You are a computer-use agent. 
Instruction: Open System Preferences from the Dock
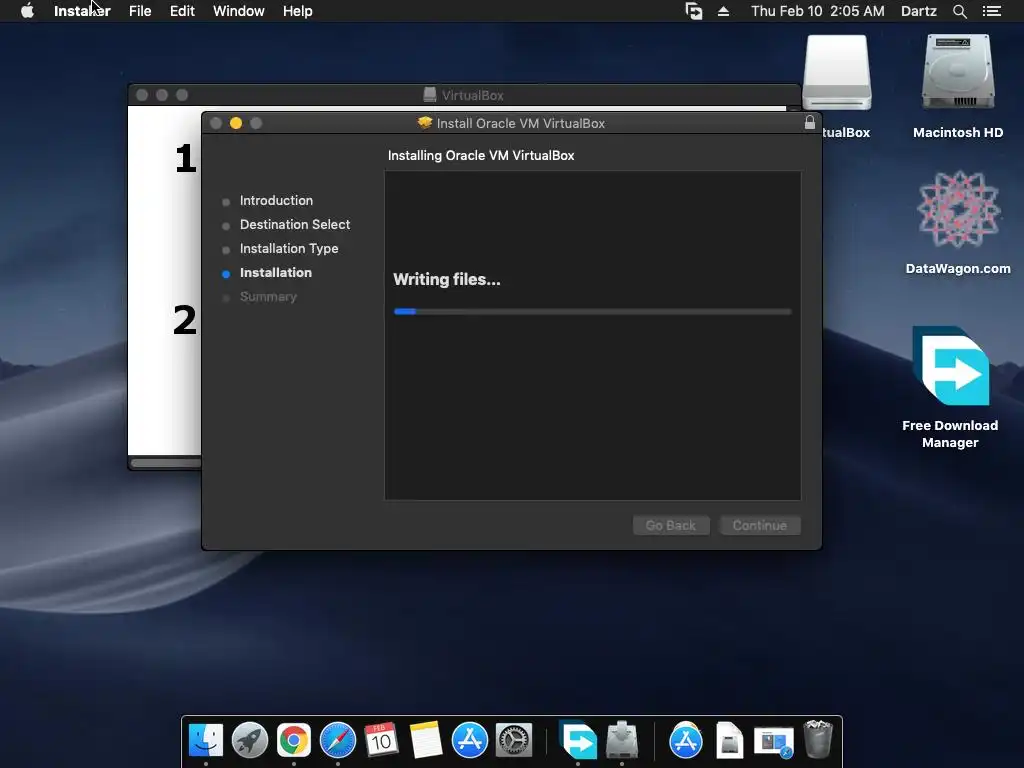click(513, 741)
